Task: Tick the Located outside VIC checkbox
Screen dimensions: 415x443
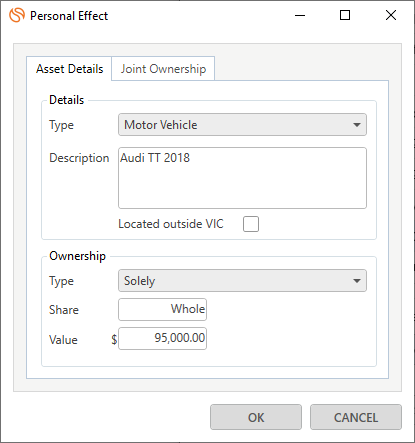Action: click(x=251, y=224)
